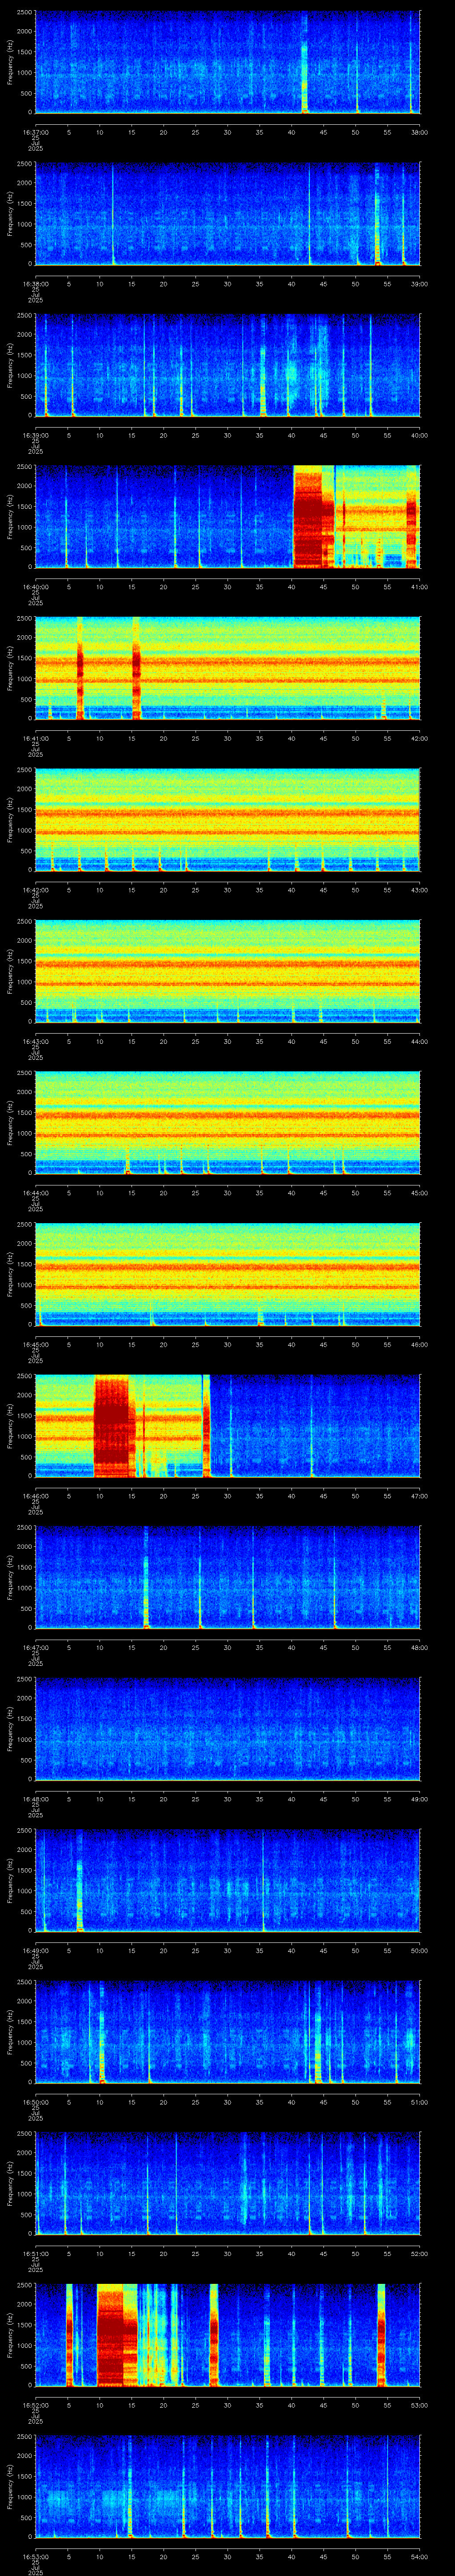This screenshot has width=455, height=2576.
Task: Select the spectrogram panel starting at 16:39:00
Action: click(x=227, y=365)
